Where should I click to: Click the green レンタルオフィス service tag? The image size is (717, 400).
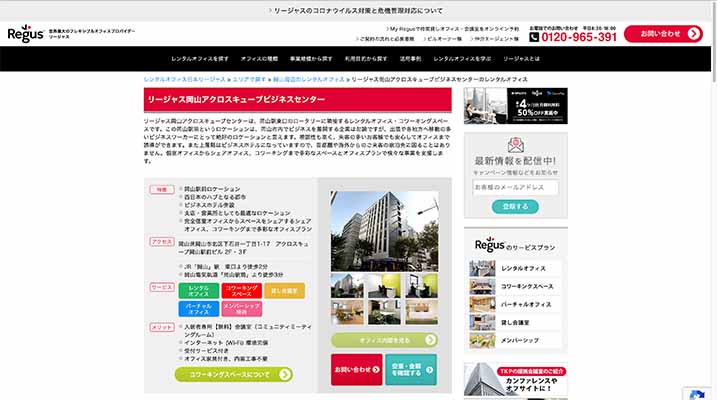[198, 291]
